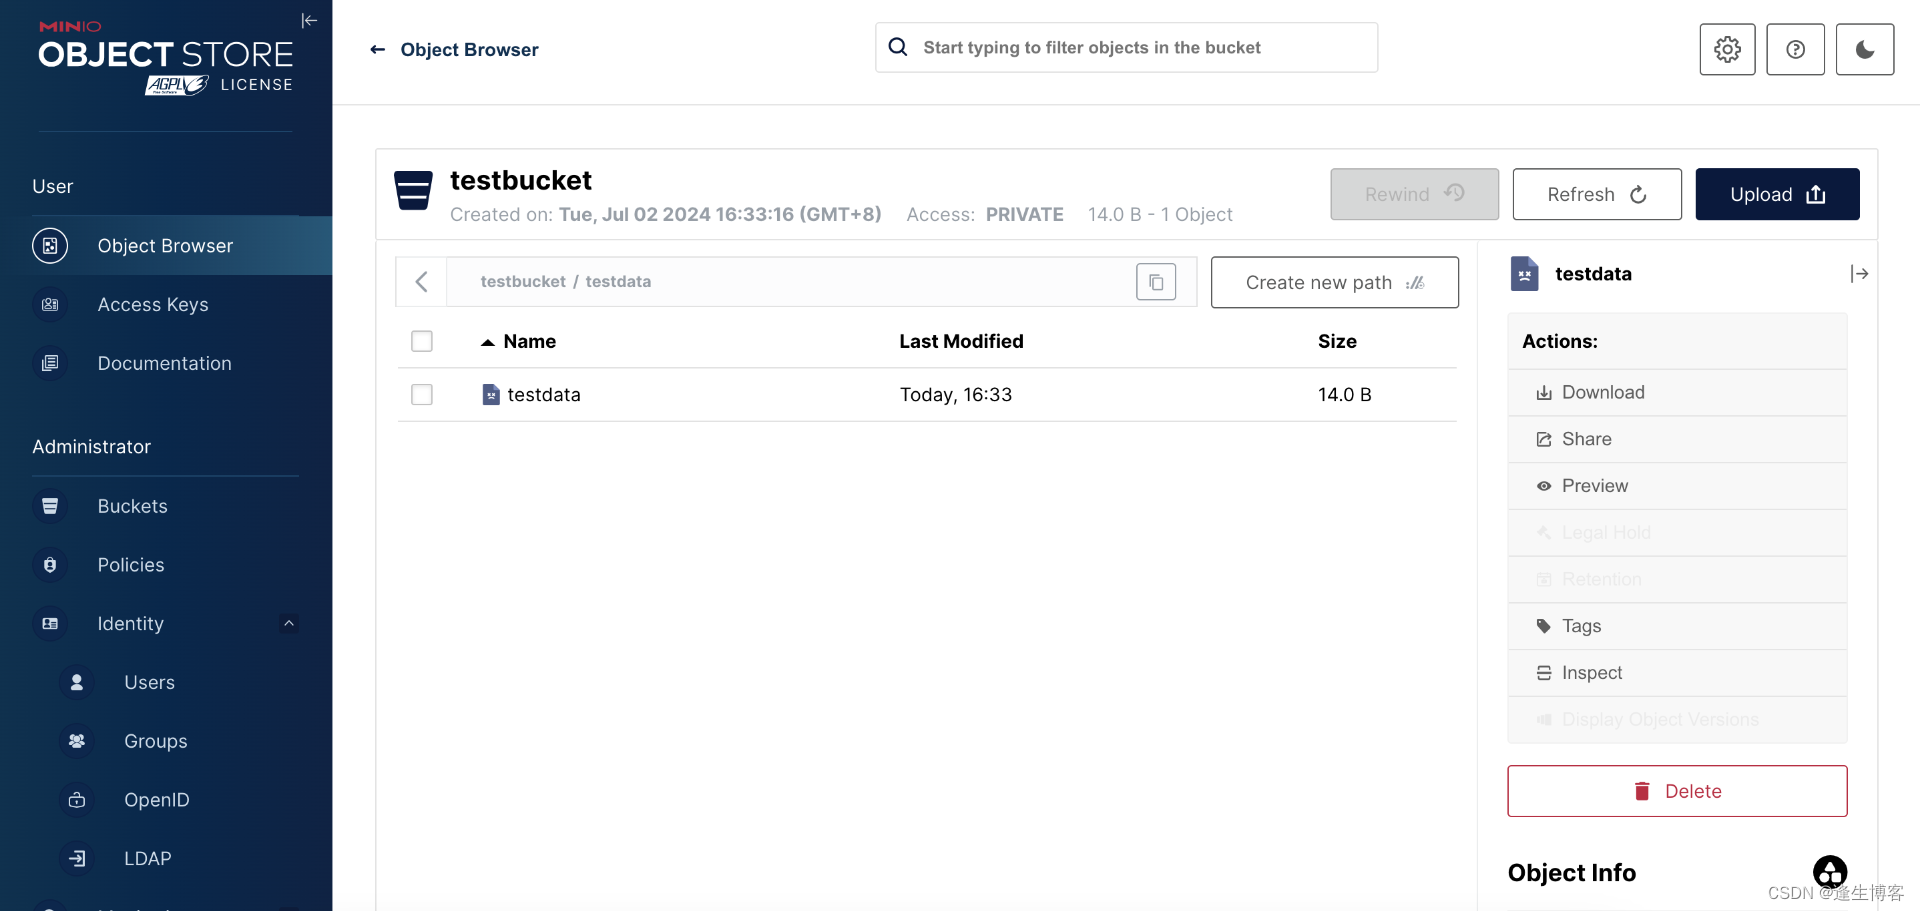Navigate back with the path chevron
1920x911 pixels.
coord(421,282)
